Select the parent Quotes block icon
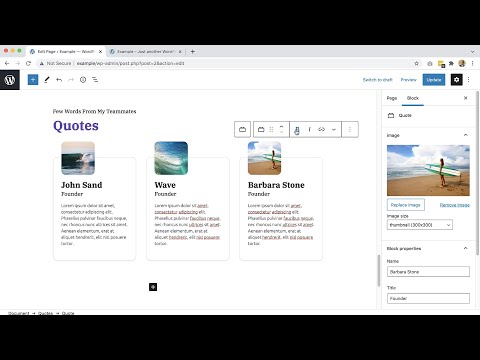 pyautogui.click(x=242, y=129)
